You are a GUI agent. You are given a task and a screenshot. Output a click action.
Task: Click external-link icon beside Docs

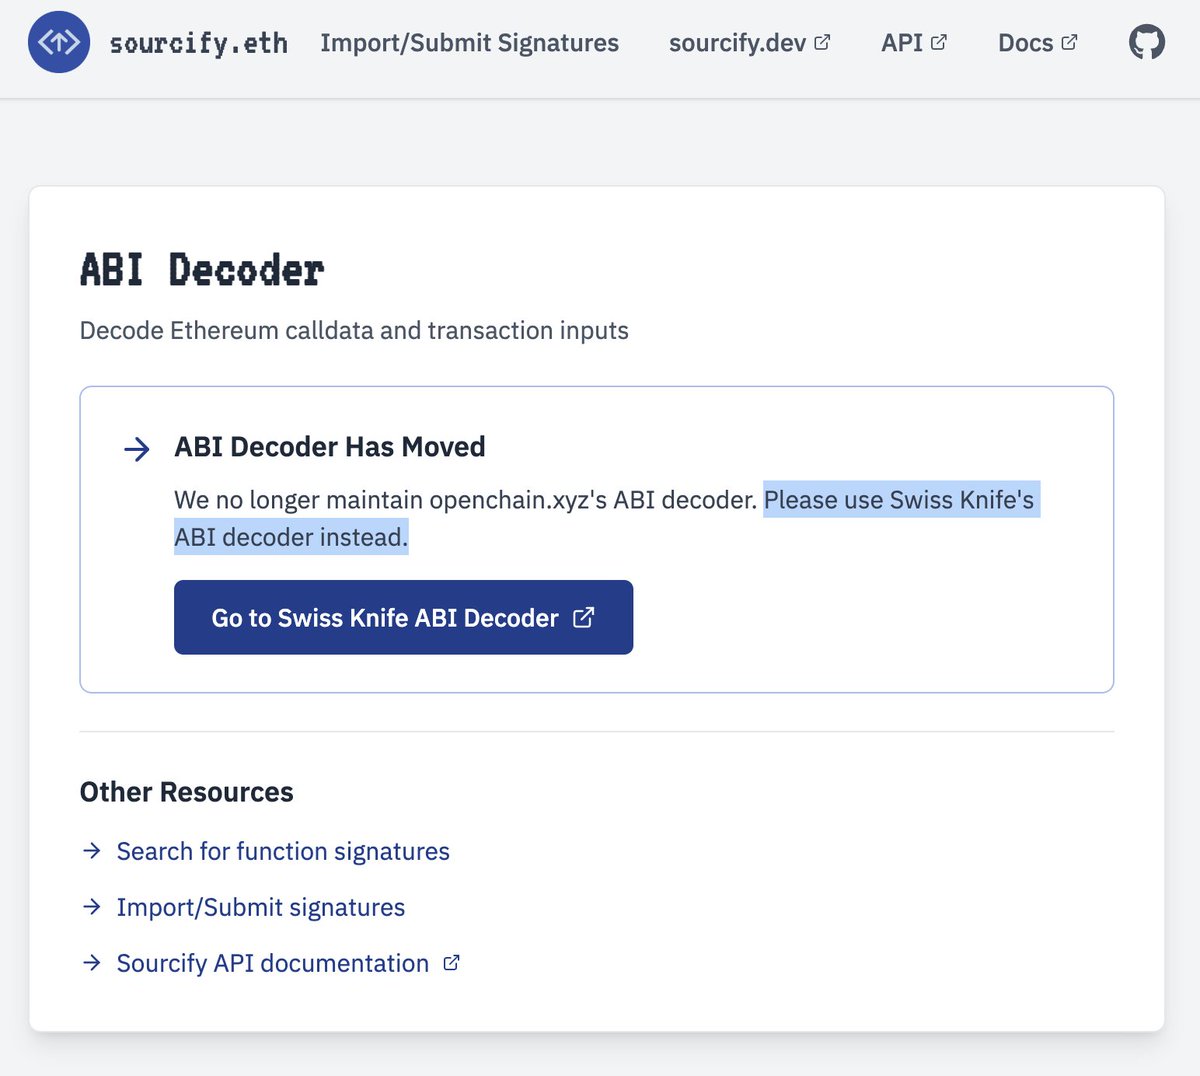(1069, 42)
